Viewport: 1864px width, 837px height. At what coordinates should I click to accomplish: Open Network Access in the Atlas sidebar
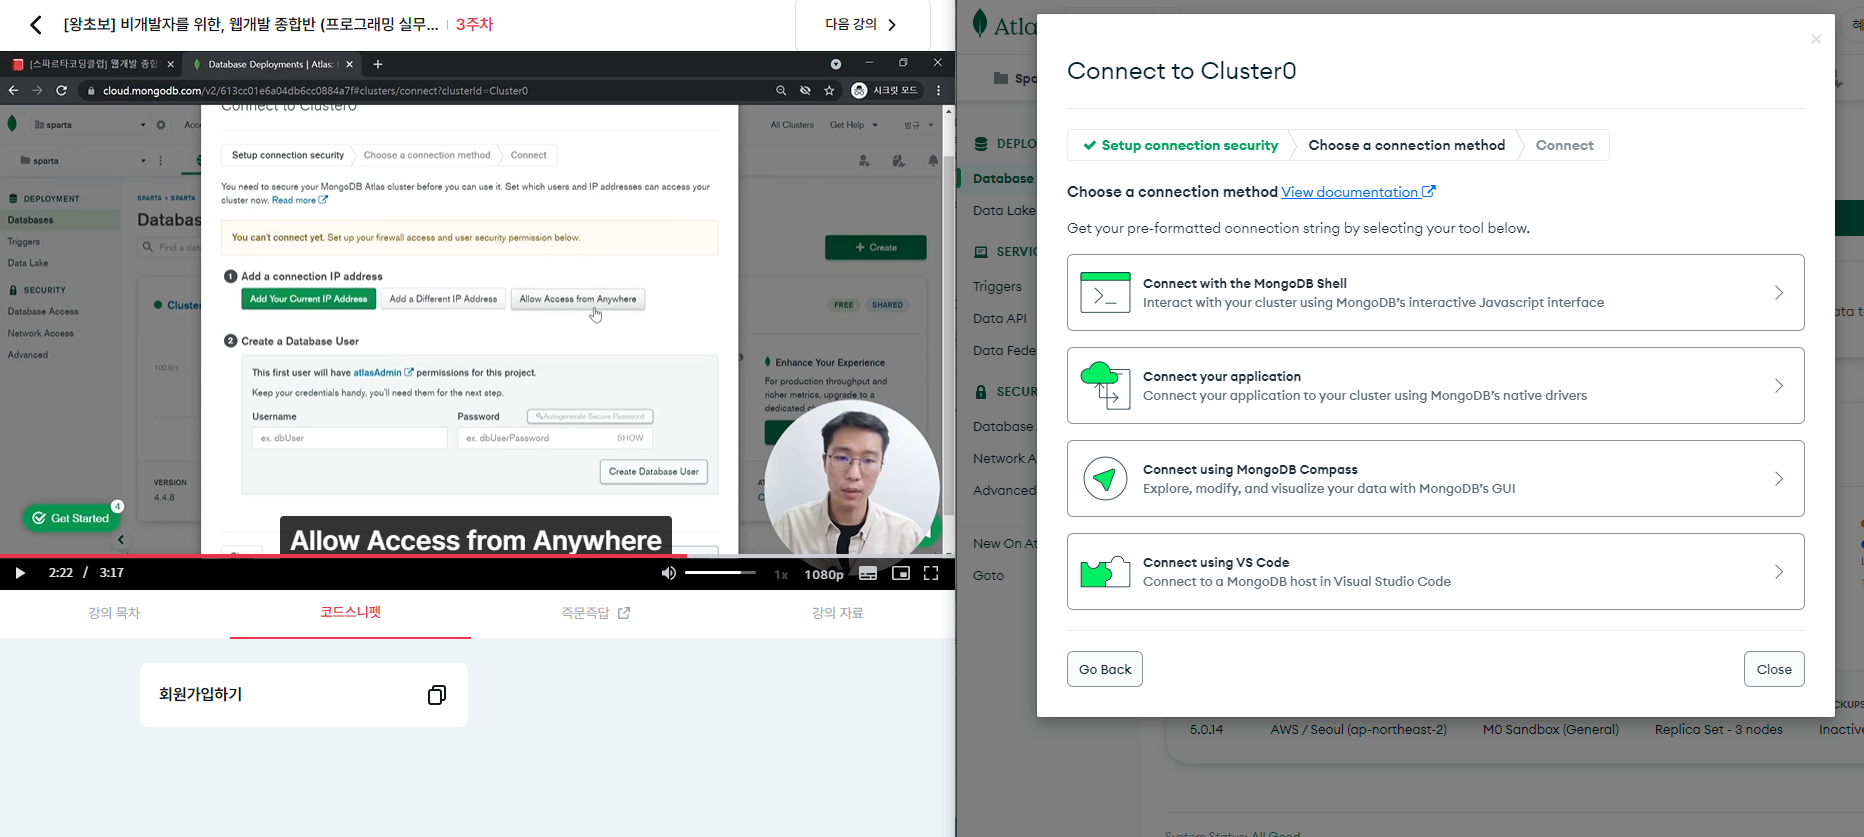click(1004, 458)
